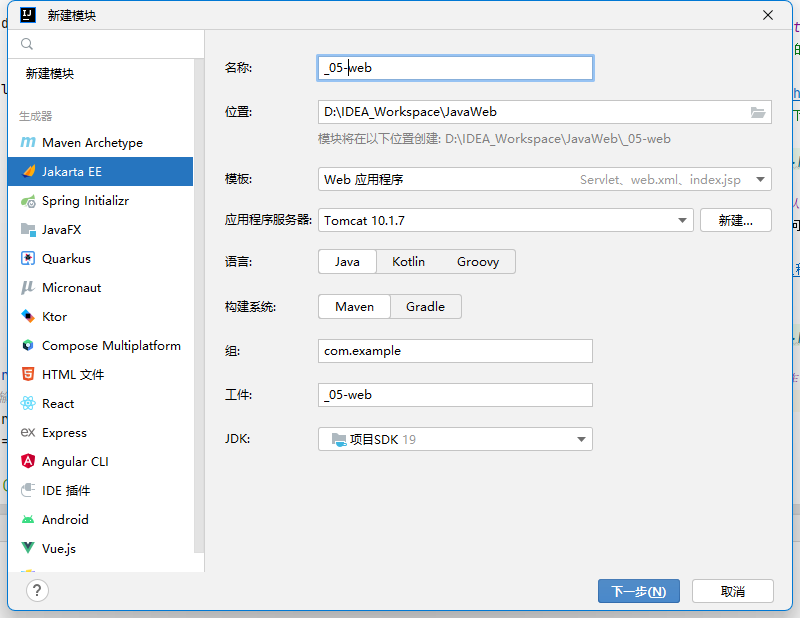Click the 下一步(N) next button

(x=639, y=591)
